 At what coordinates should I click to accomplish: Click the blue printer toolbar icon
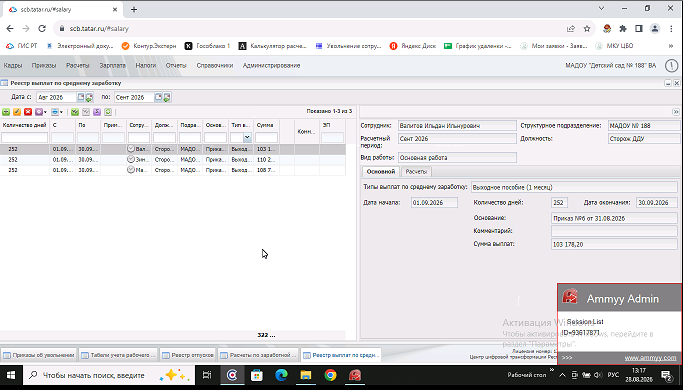click(x=55, y=112)
